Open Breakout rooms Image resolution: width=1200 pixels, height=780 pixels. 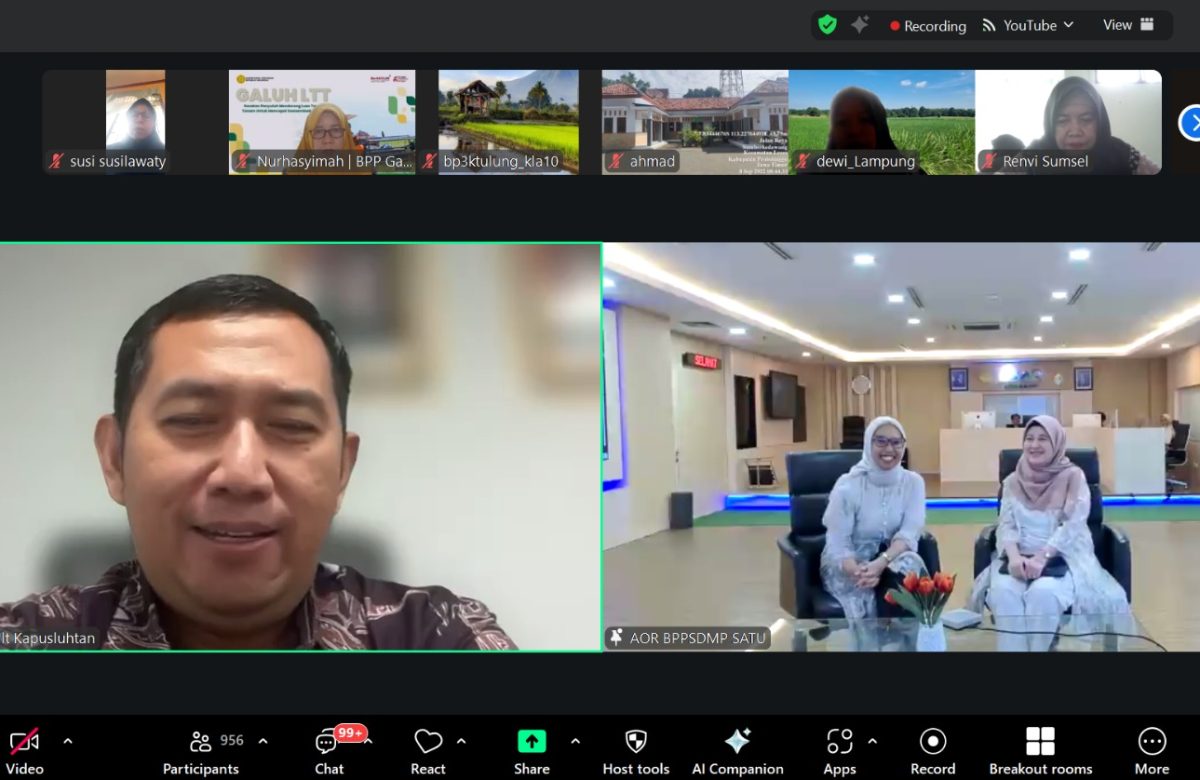1040,751
